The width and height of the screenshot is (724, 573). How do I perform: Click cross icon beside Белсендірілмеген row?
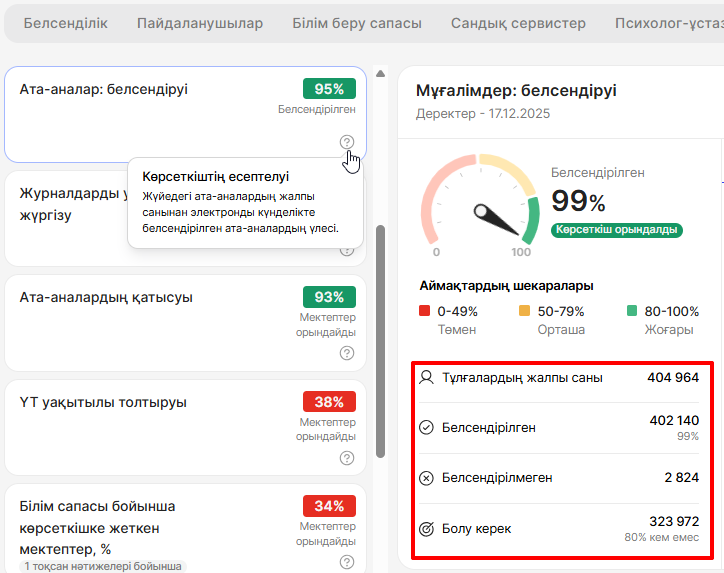point(427,478)
